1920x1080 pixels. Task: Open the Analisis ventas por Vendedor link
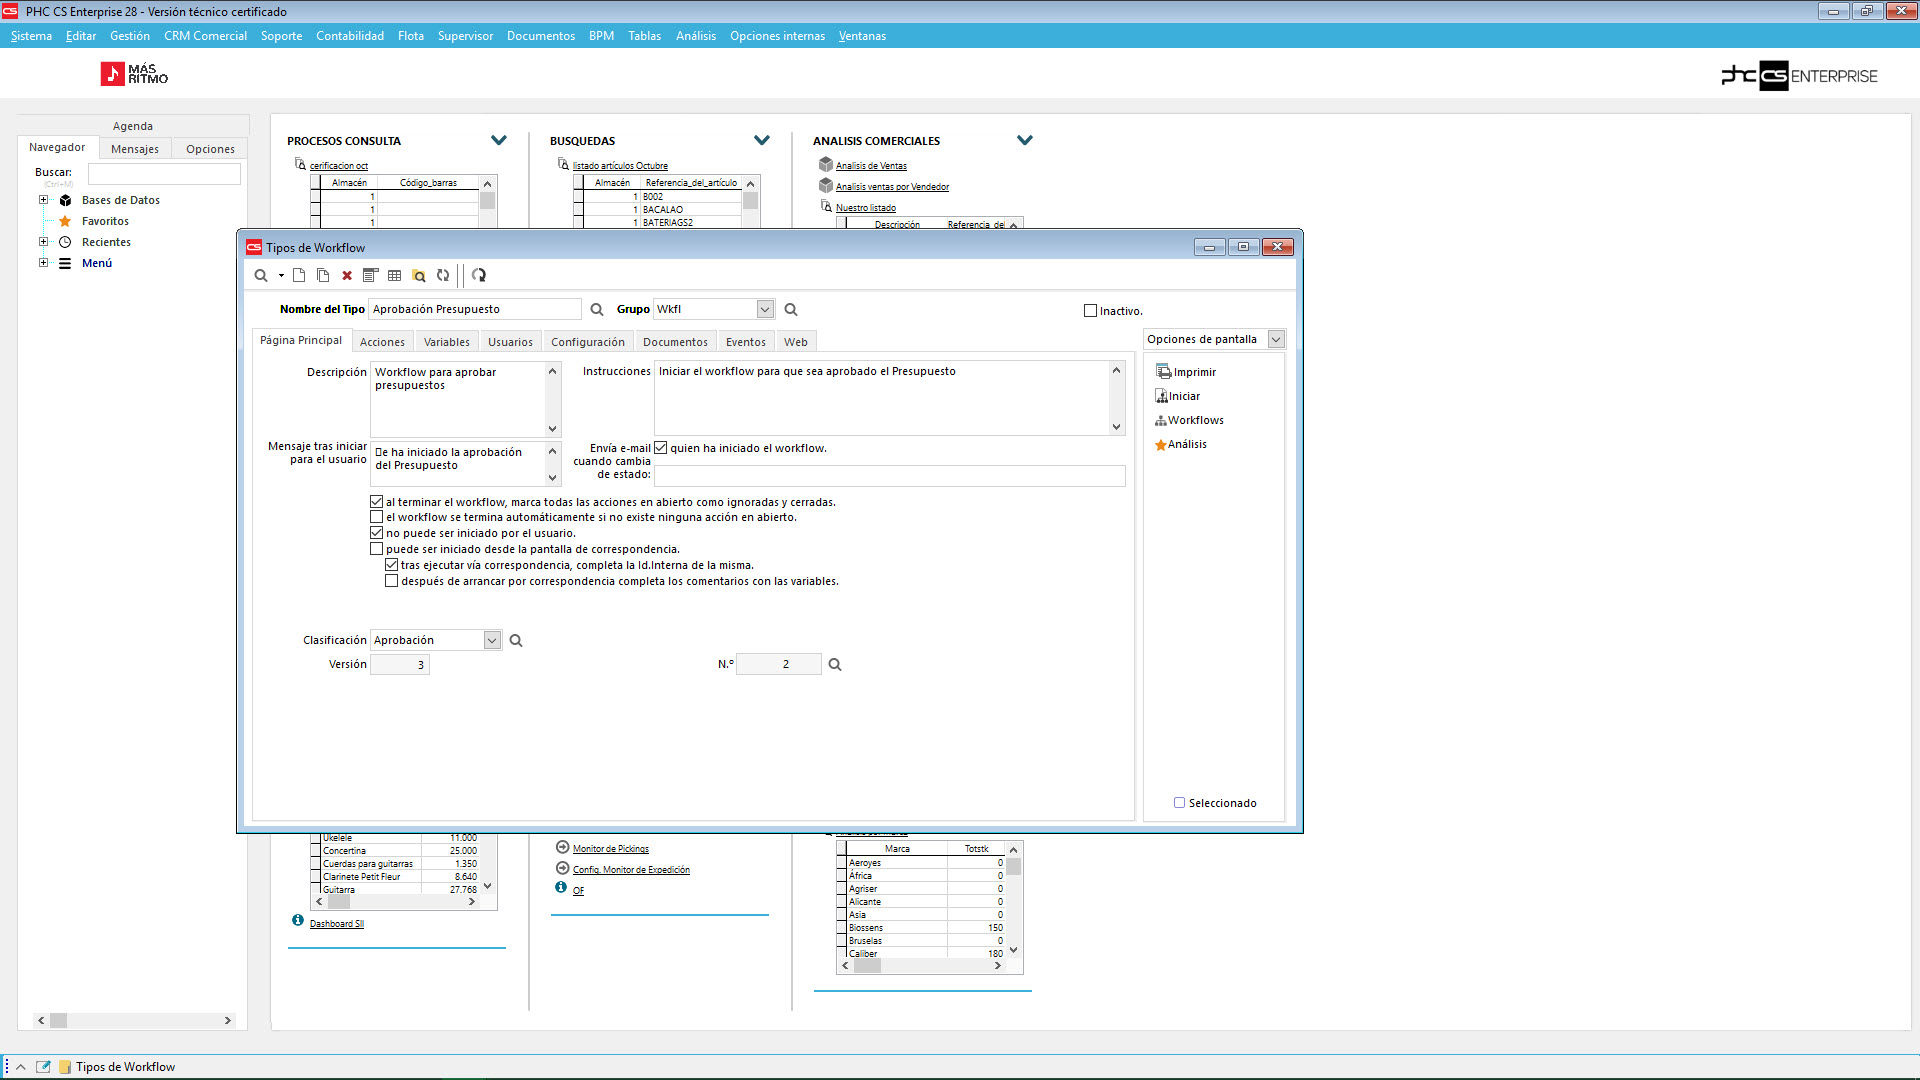coord(892,187)
